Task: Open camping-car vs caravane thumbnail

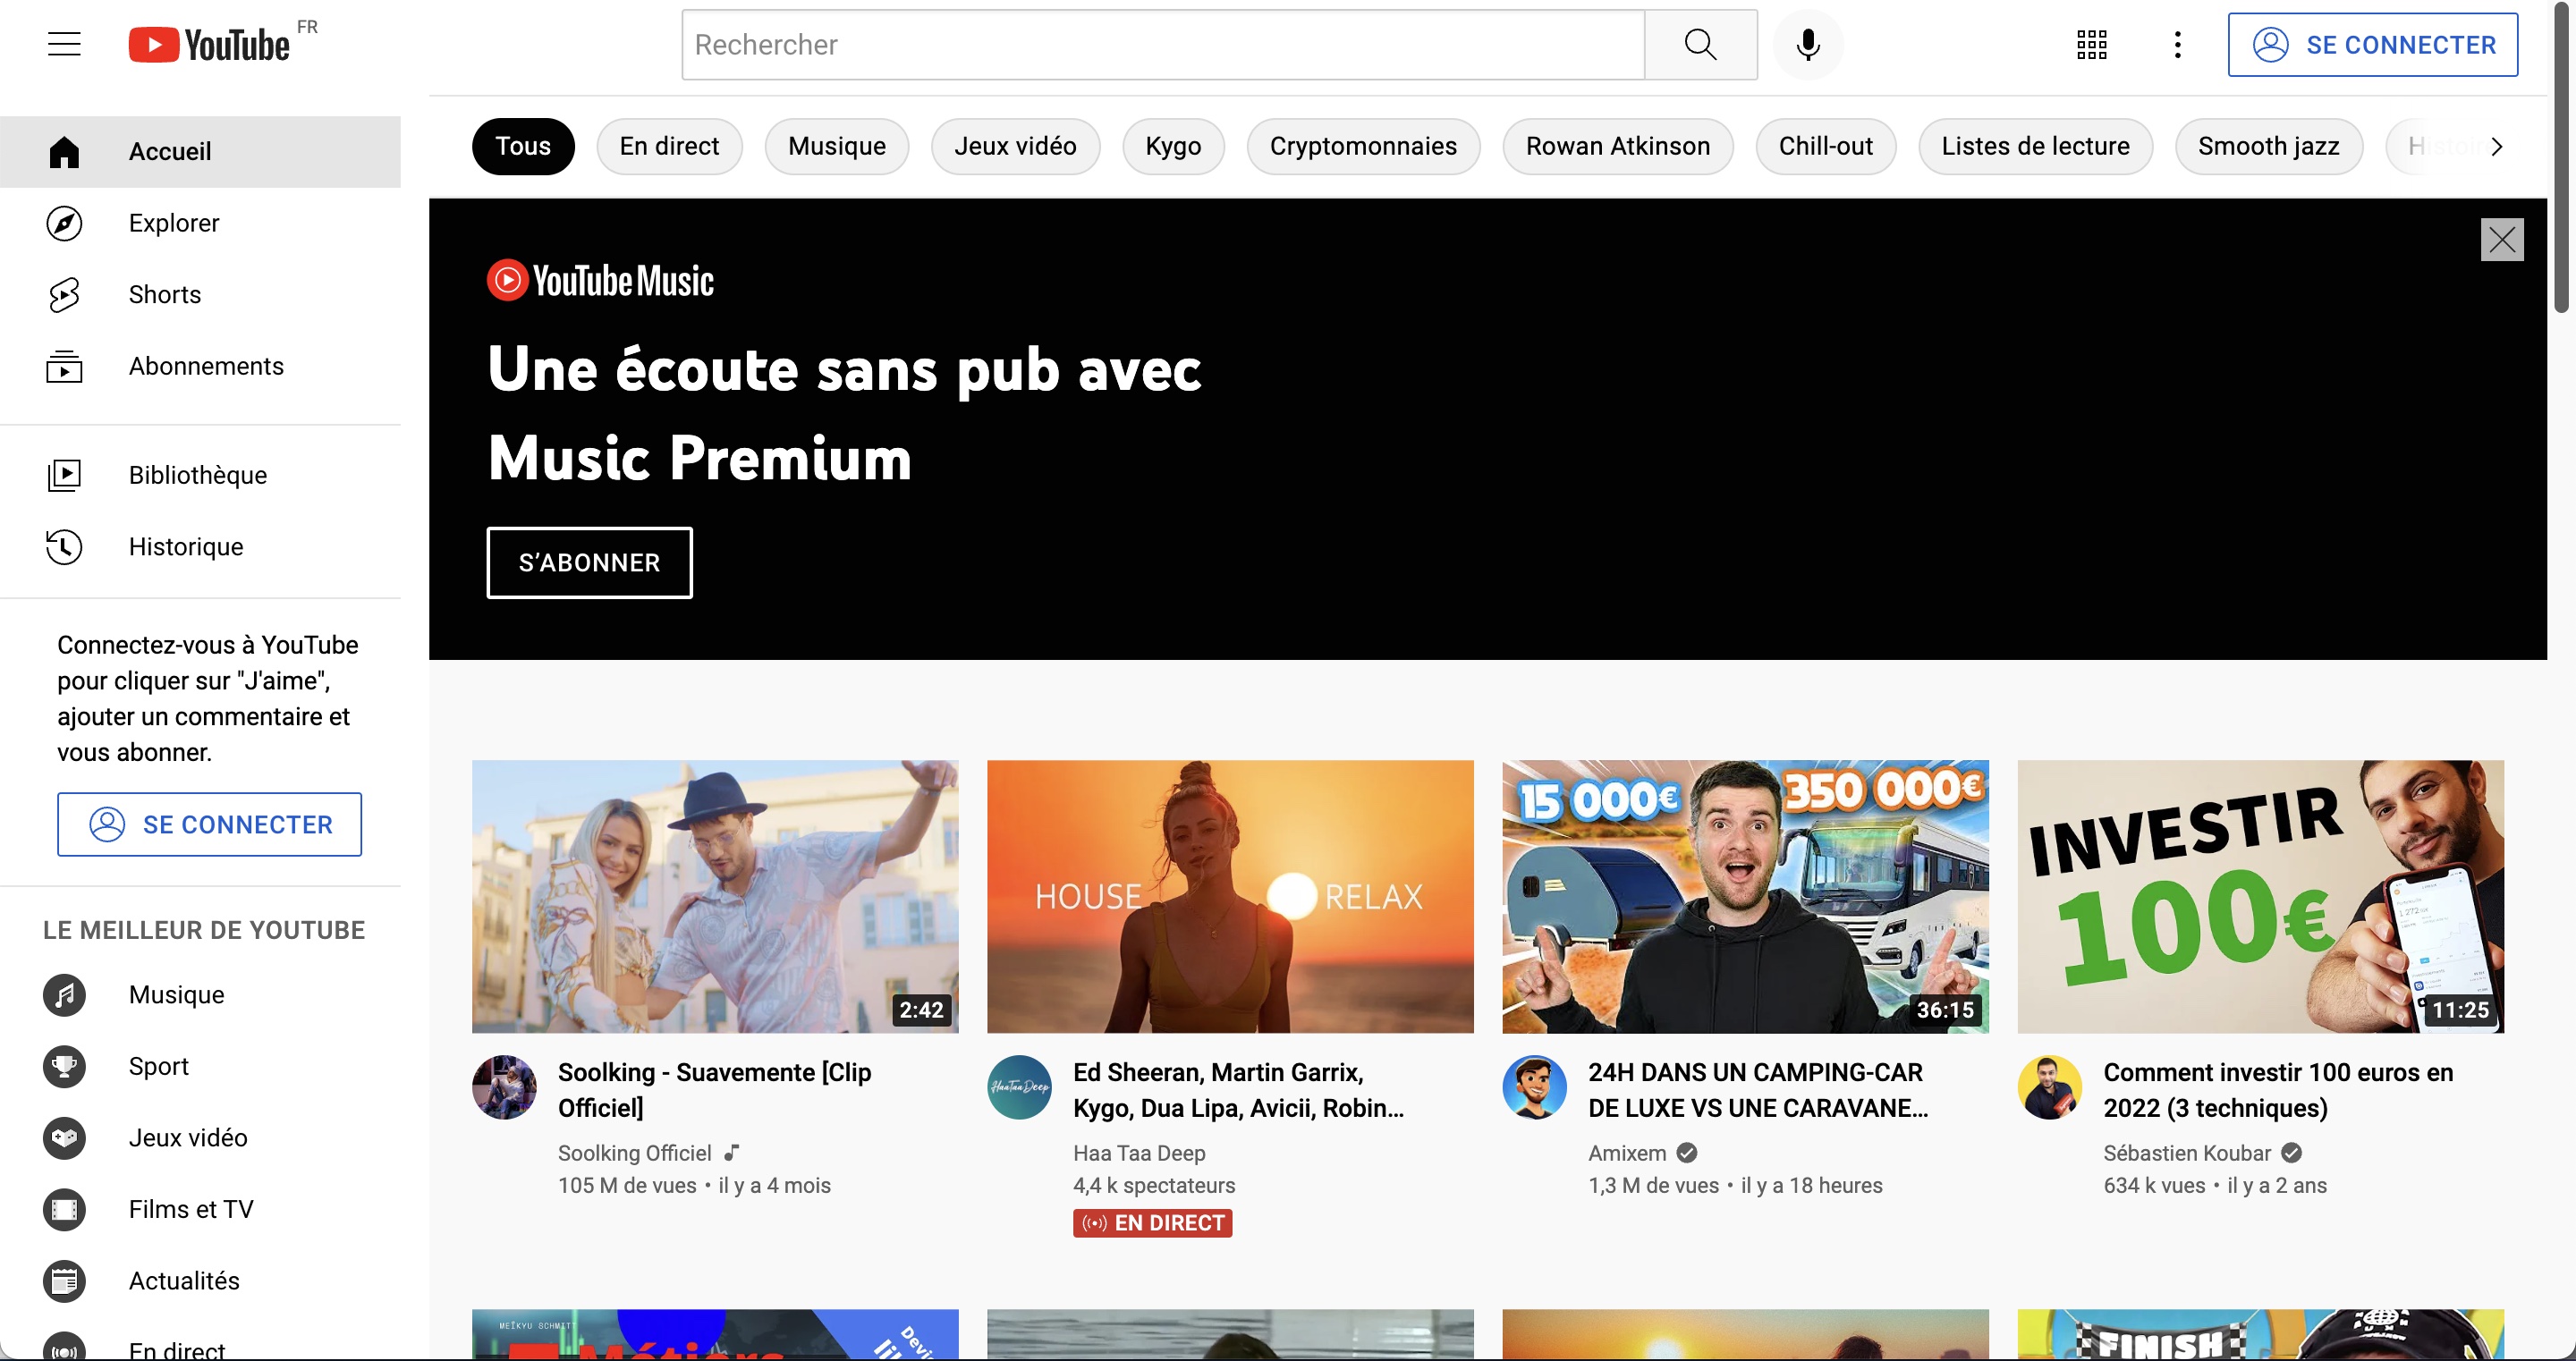Action: [x=1745, y=897]
